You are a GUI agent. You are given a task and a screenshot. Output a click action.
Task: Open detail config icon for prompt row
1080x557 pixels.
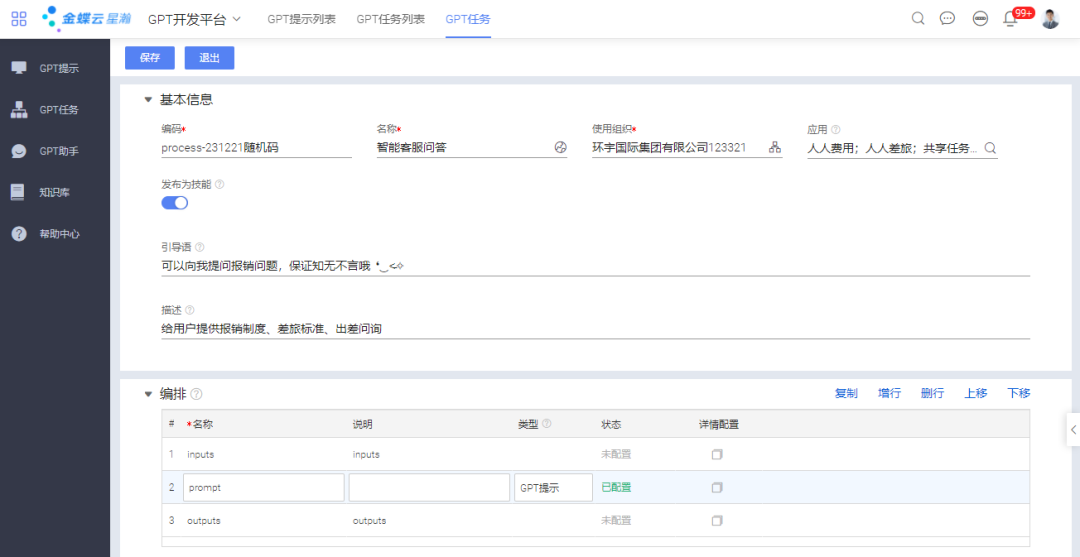point(717,487)
